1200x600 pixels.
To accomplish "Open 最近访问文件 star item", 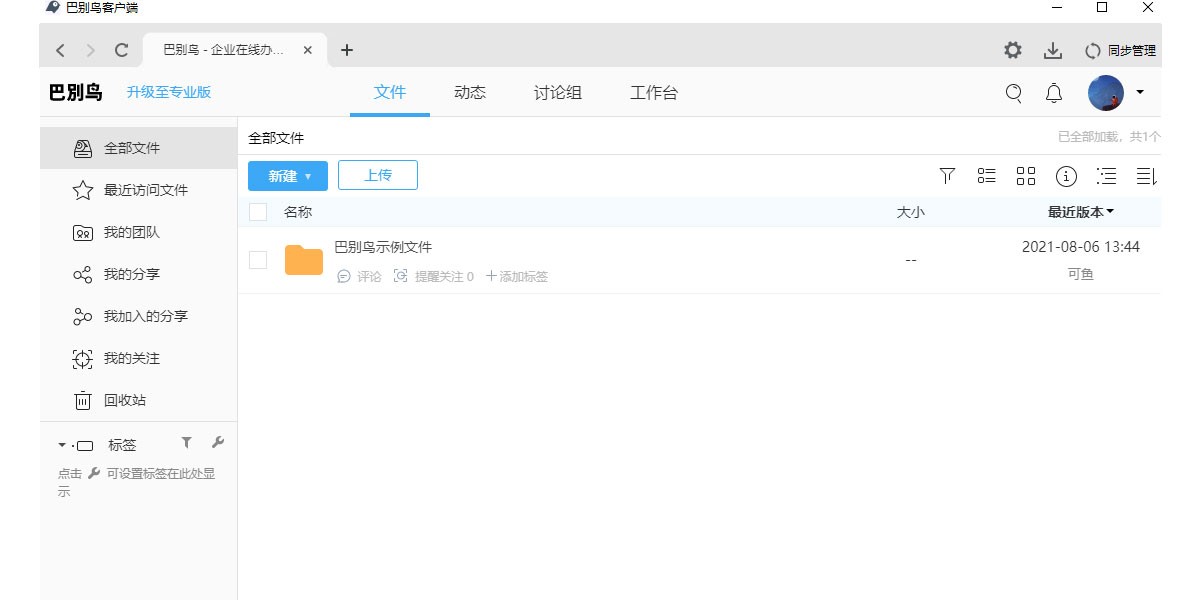I will [138, 190].
